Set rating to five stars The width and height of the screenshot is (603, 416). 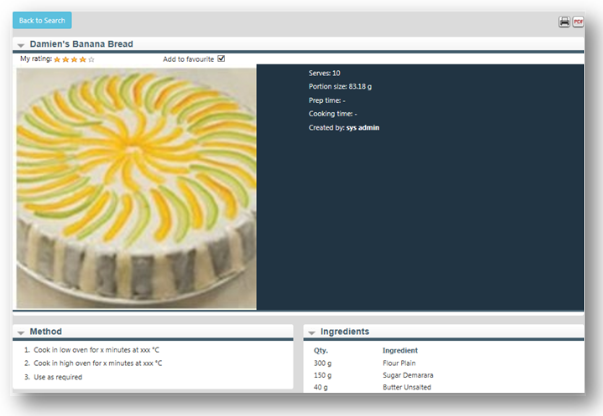coord(91,59)
